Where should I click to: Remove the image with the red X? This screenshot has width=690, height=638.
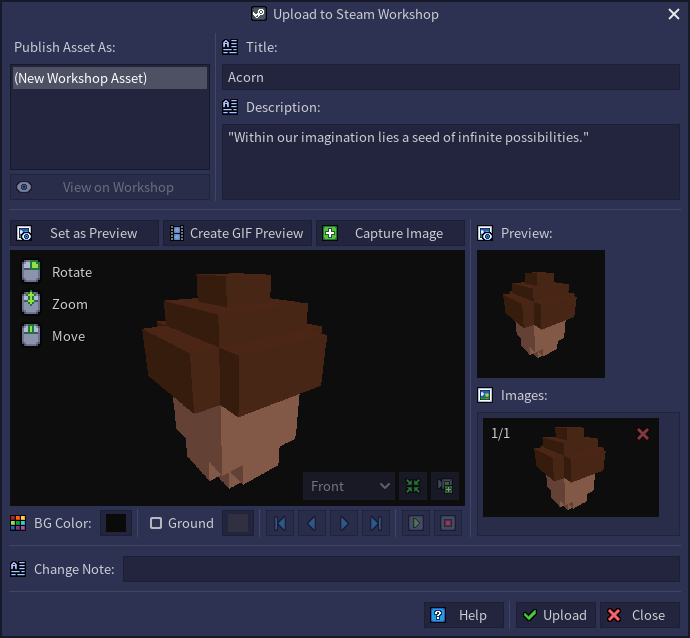[x=643, y=434]
